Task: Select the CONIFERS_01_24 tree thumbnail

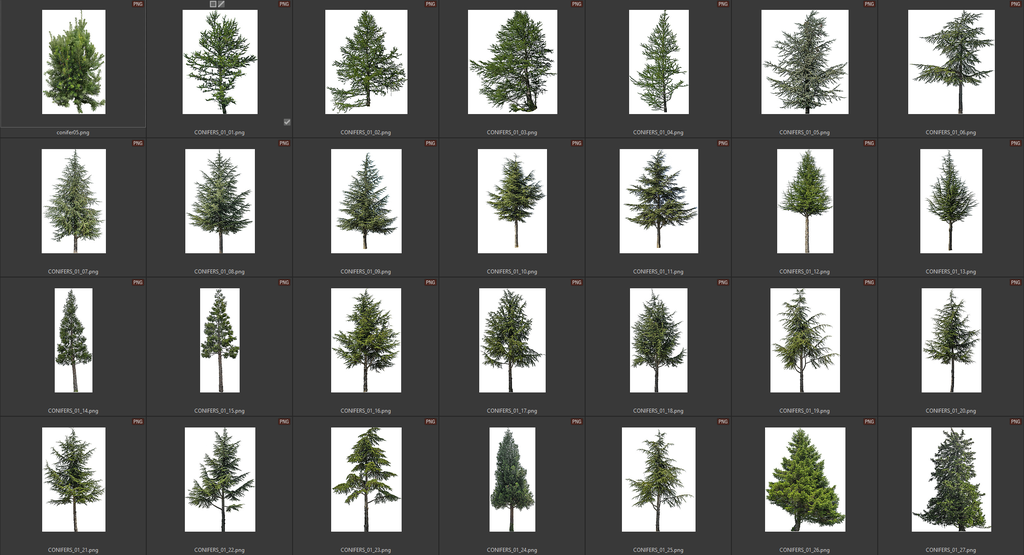Action: (x=512, y=479)
